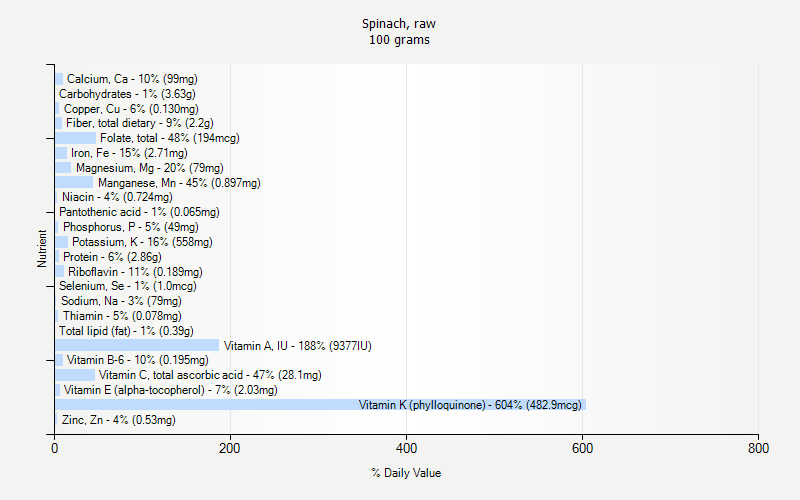The image size is (800, 500).
Task: Select the Protein - 6% (2.86g) label
Action: click(x=112, y=257)
